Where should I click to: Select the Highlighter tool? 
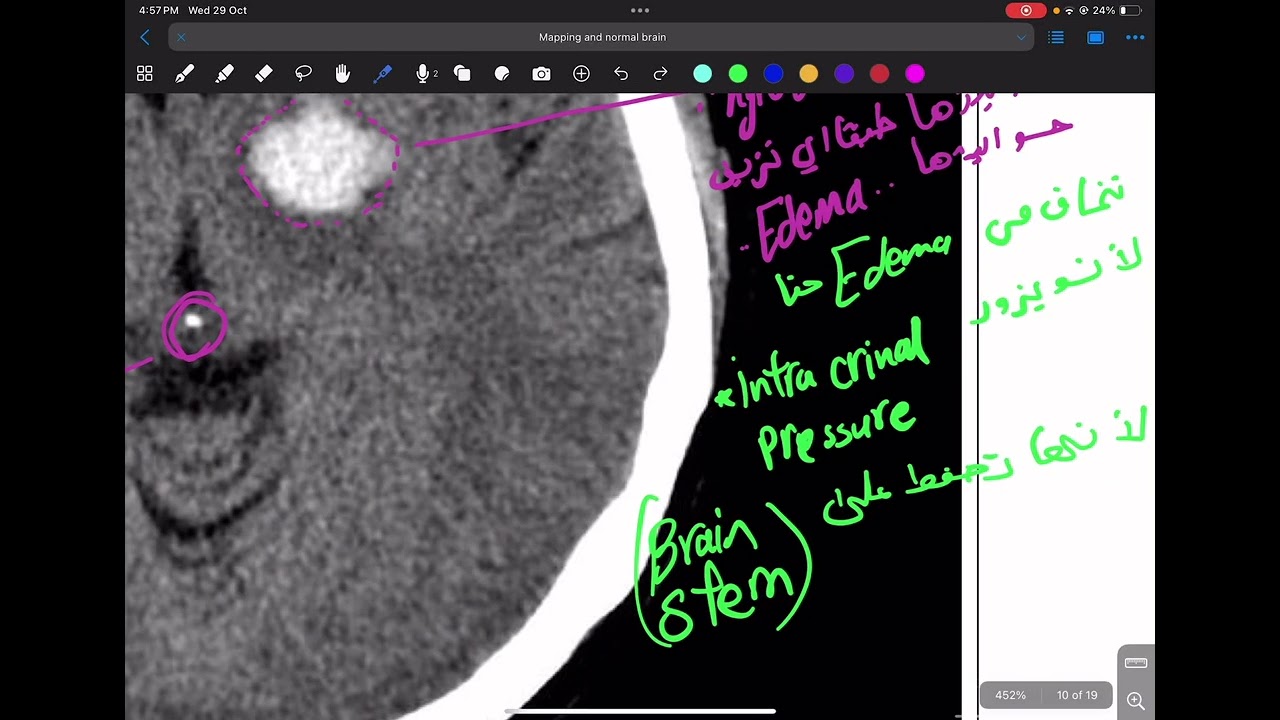(x=224, y=73)
